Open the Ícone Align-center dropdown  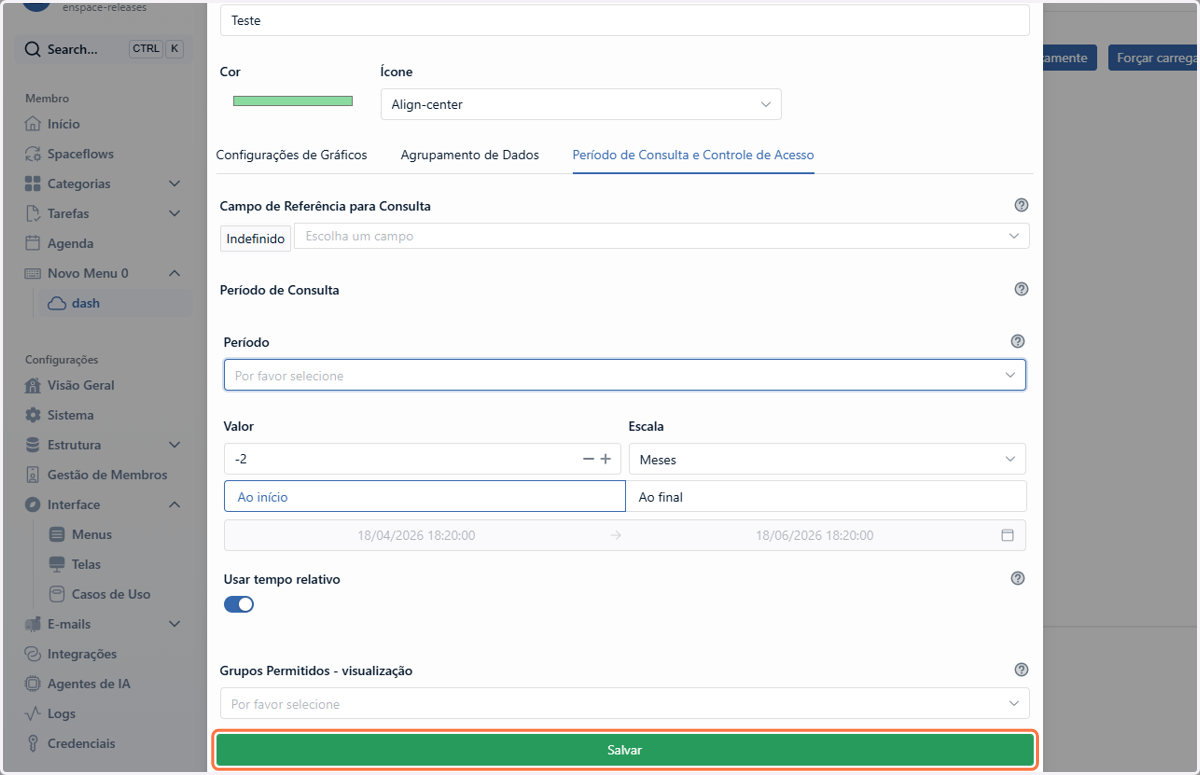[581, 104]
